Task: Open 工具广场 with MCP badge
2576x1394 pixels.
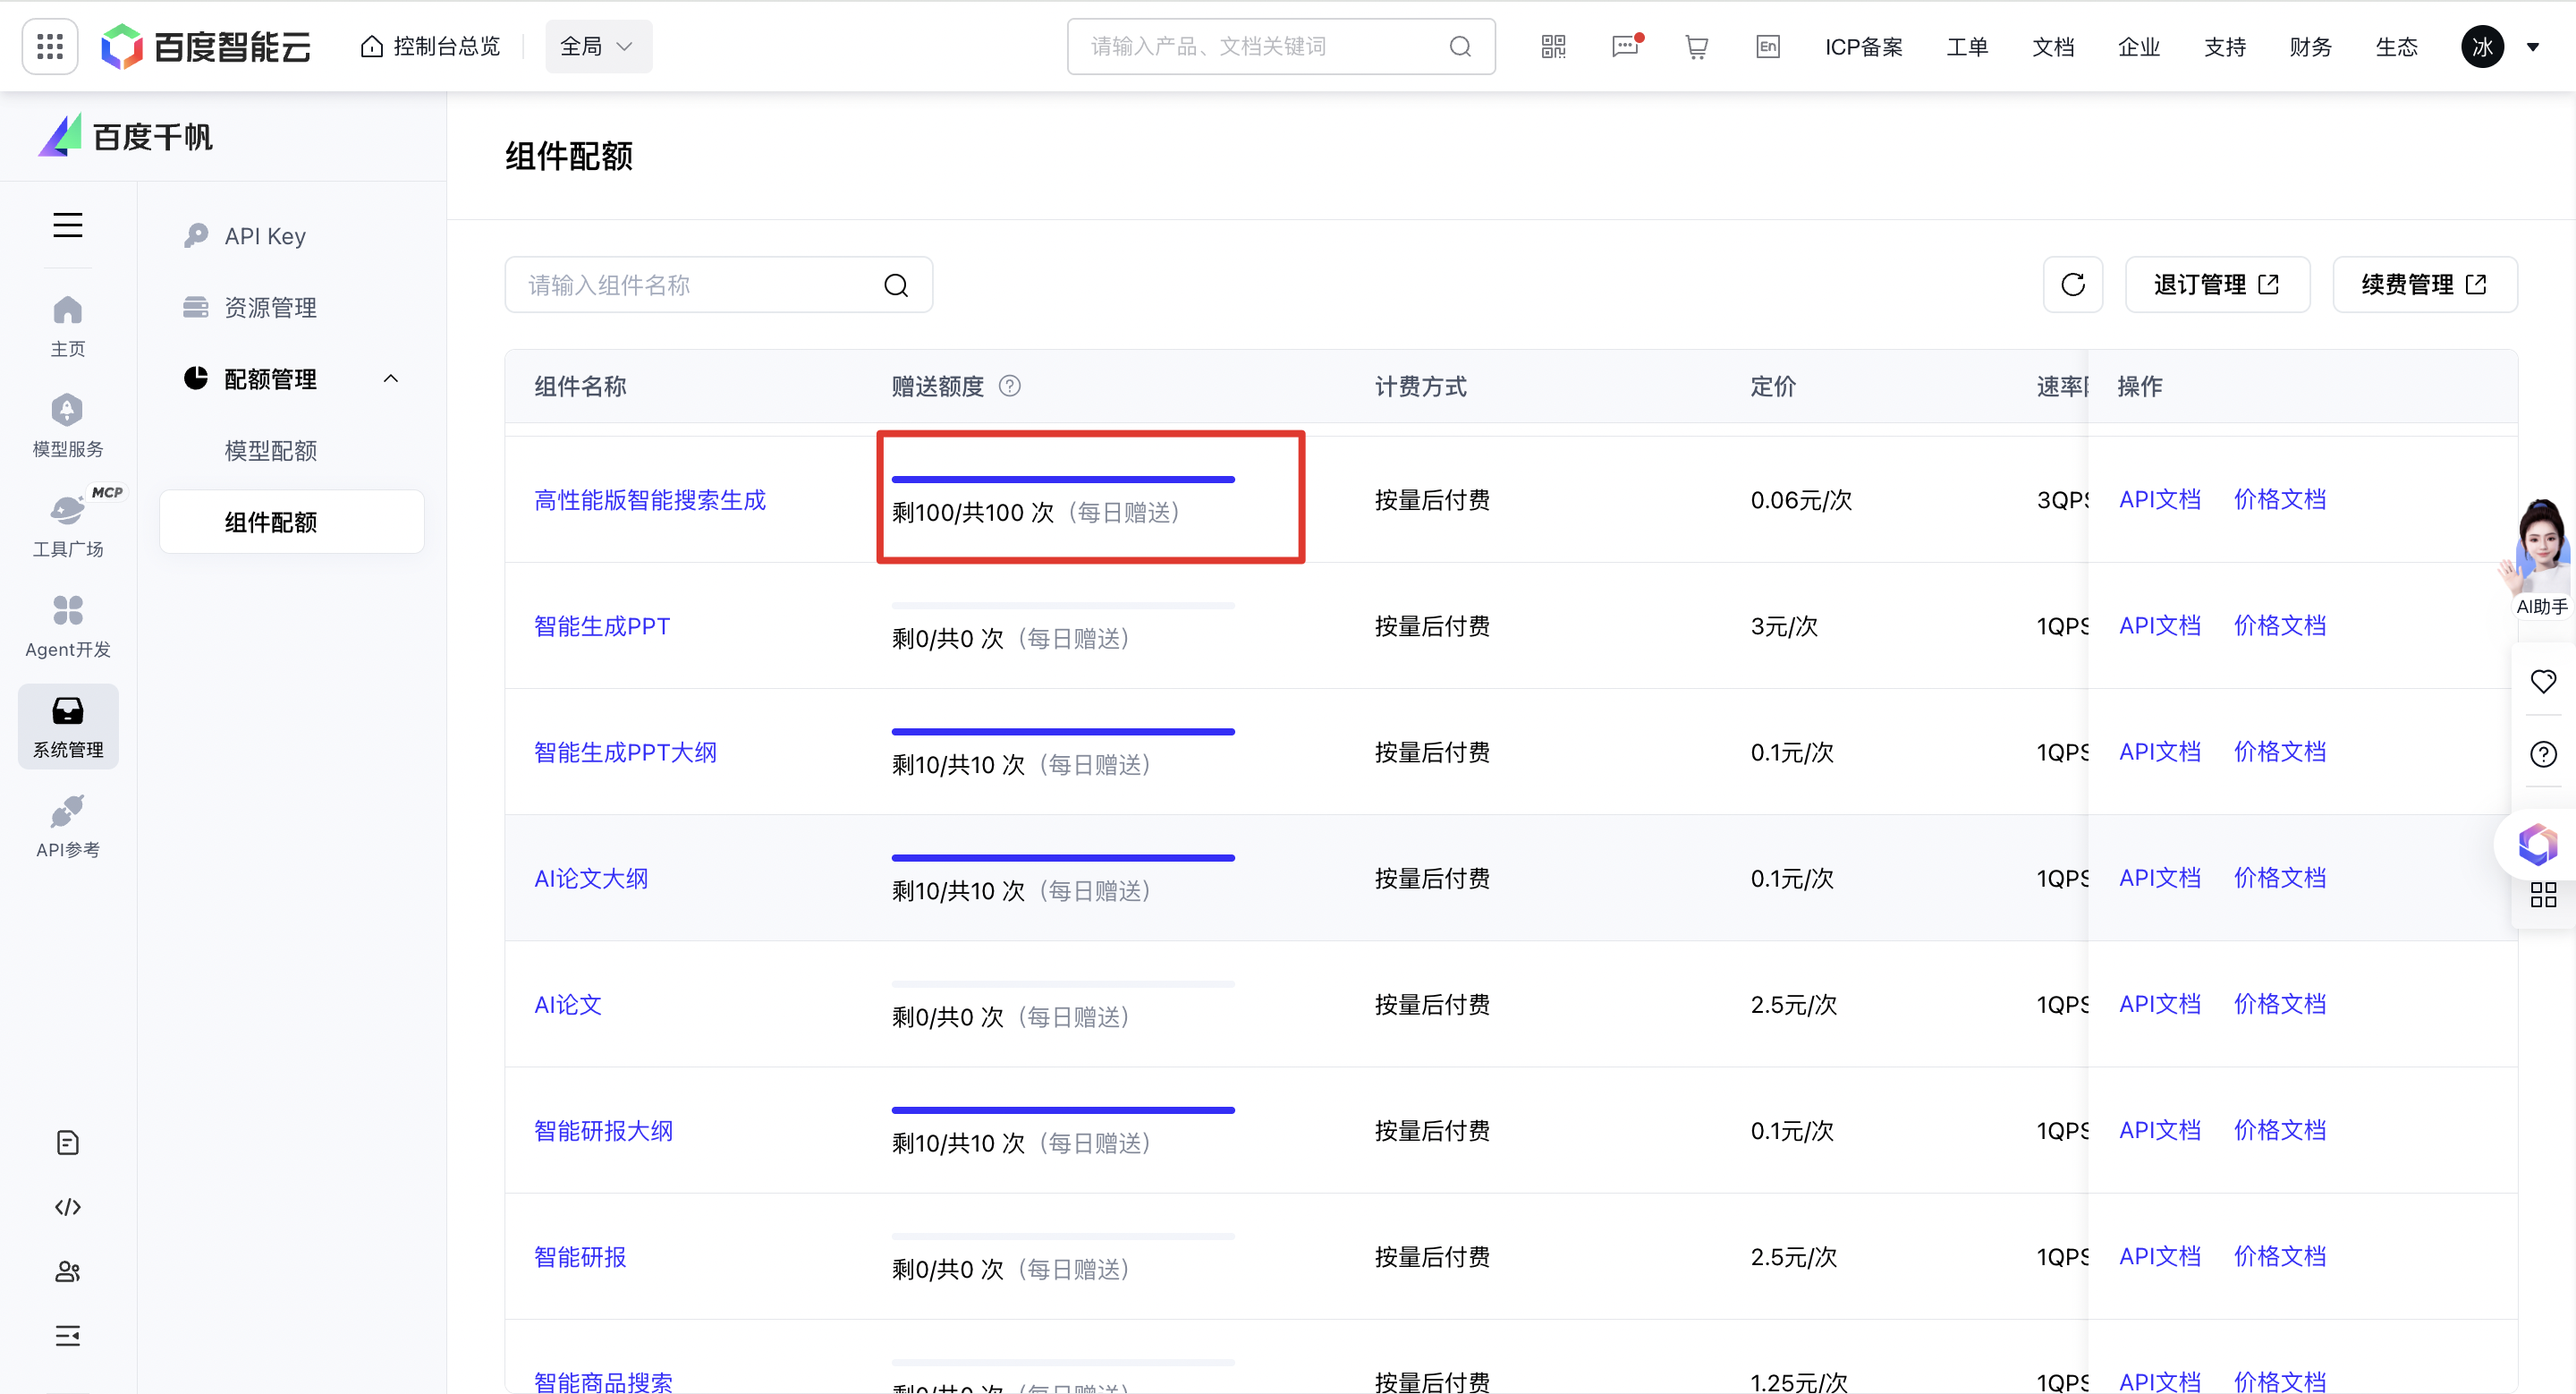Action: click(x=67, y=524)
